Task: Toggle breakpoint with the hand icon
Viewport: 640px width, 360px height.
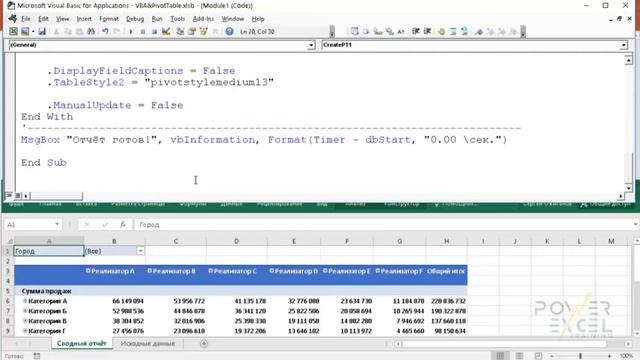Action: tap(441, 31)
